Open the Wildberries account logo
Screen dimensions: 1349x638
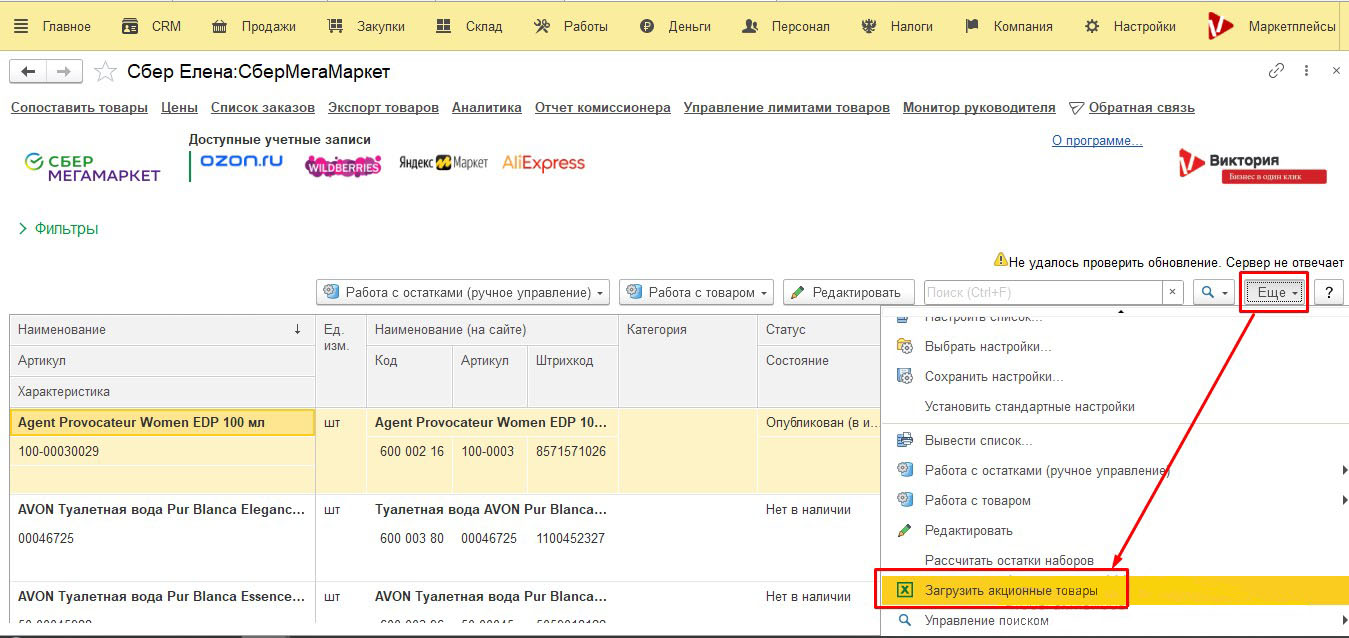[x=343, y=166]
